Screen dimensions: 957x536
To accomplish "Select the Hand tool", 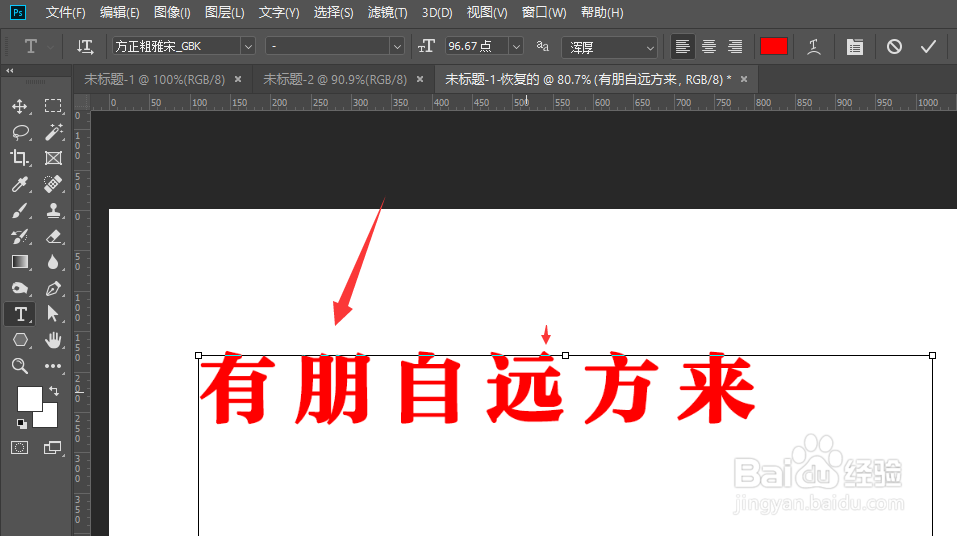I will pyautogui.click(x=53, y=340).
